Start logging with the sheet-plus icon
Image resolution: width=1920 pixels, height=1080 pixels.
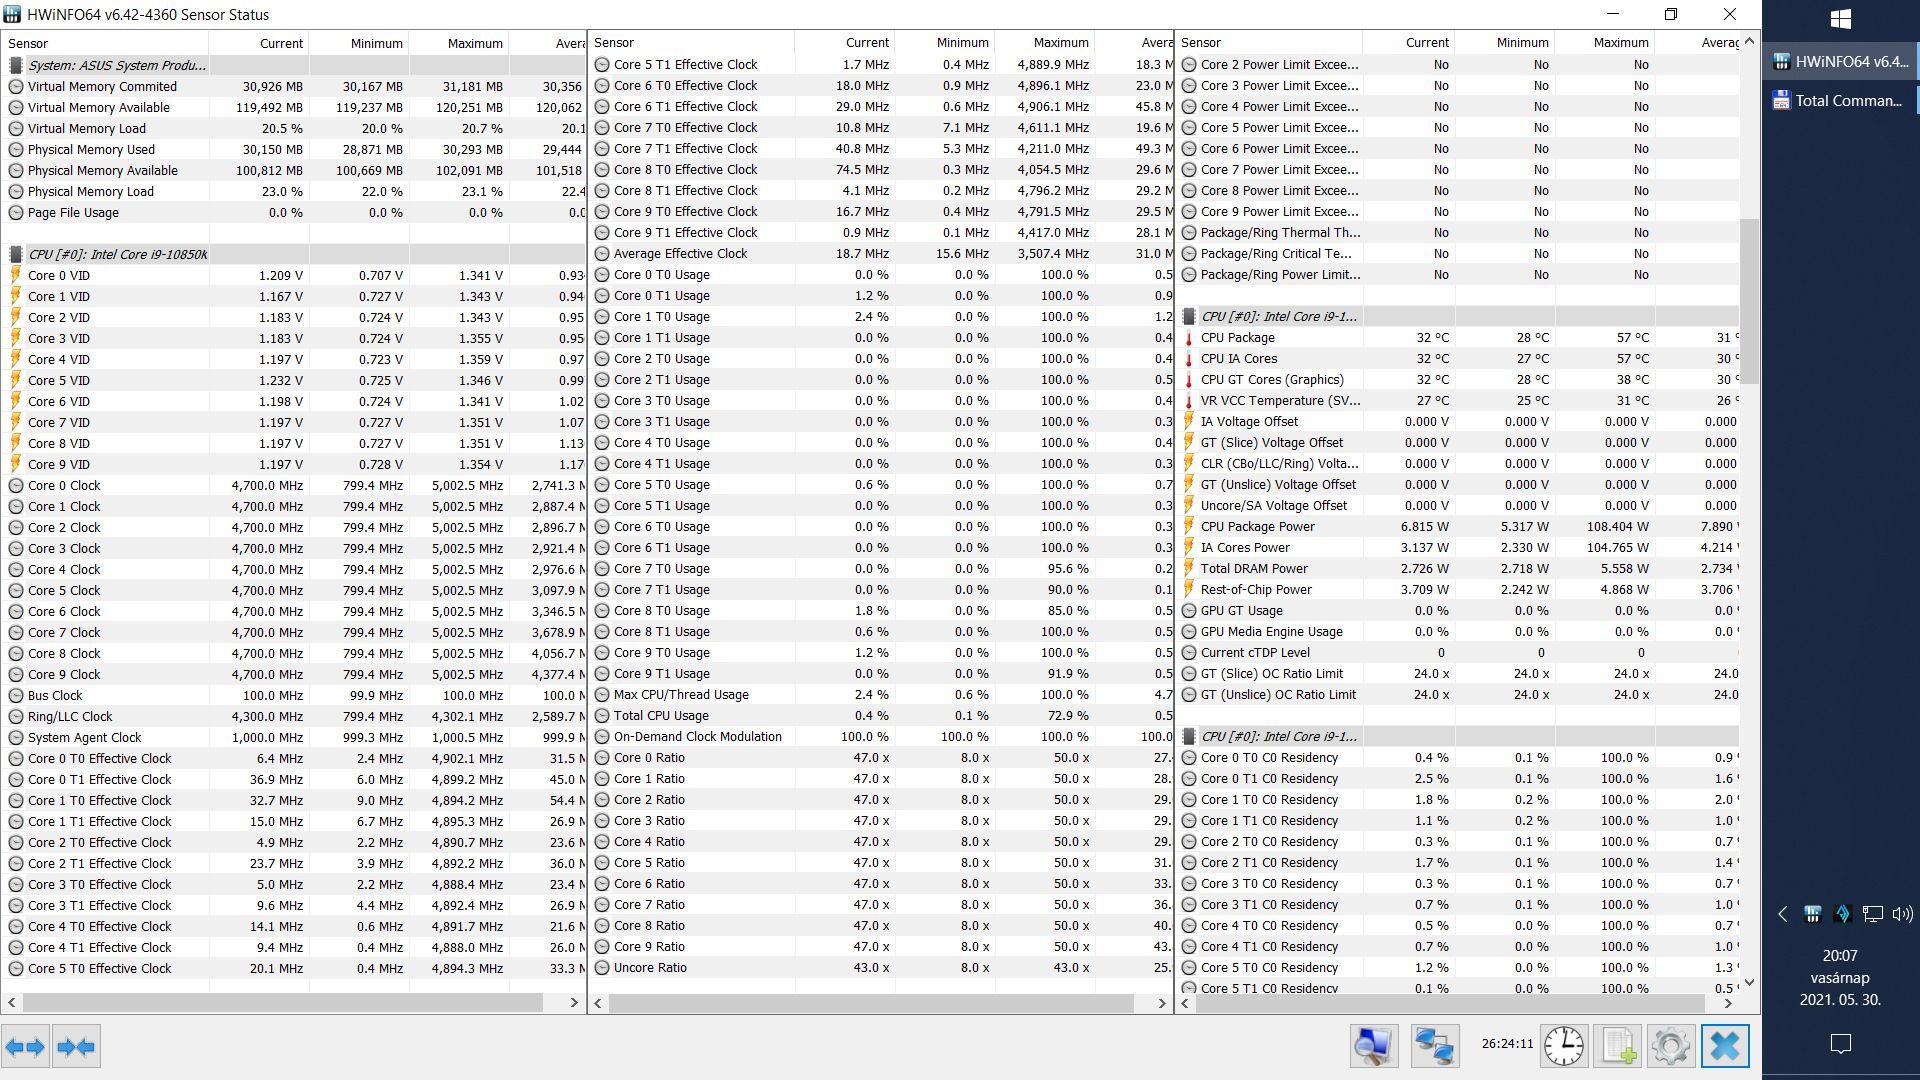(x=1618, y=1047)
